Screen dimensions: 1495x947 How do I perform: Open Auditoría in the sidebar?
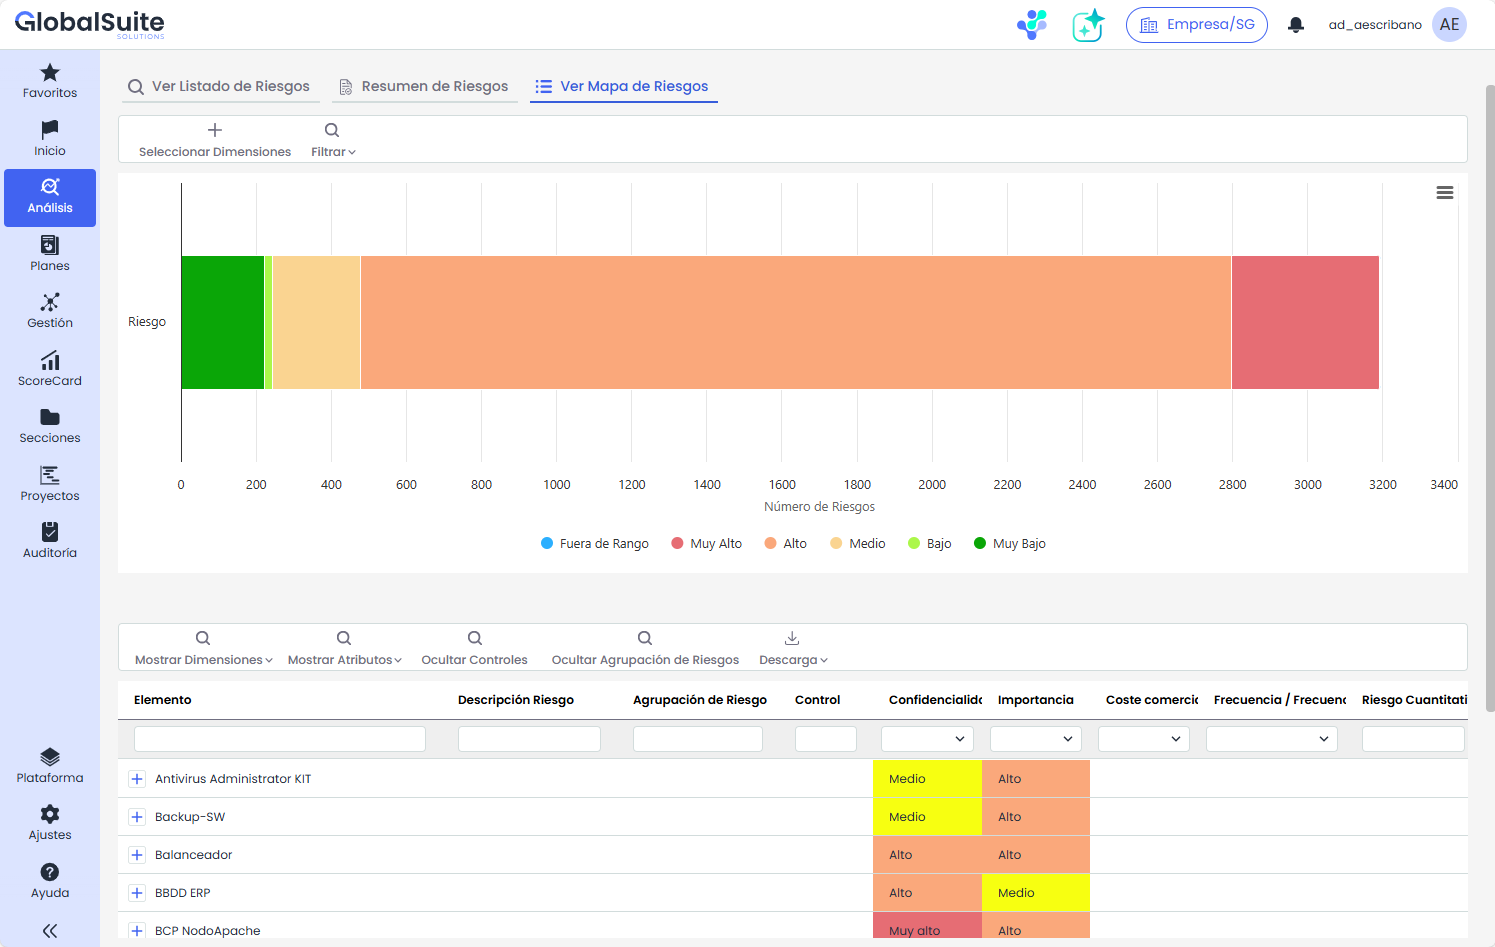coord(50,541)
